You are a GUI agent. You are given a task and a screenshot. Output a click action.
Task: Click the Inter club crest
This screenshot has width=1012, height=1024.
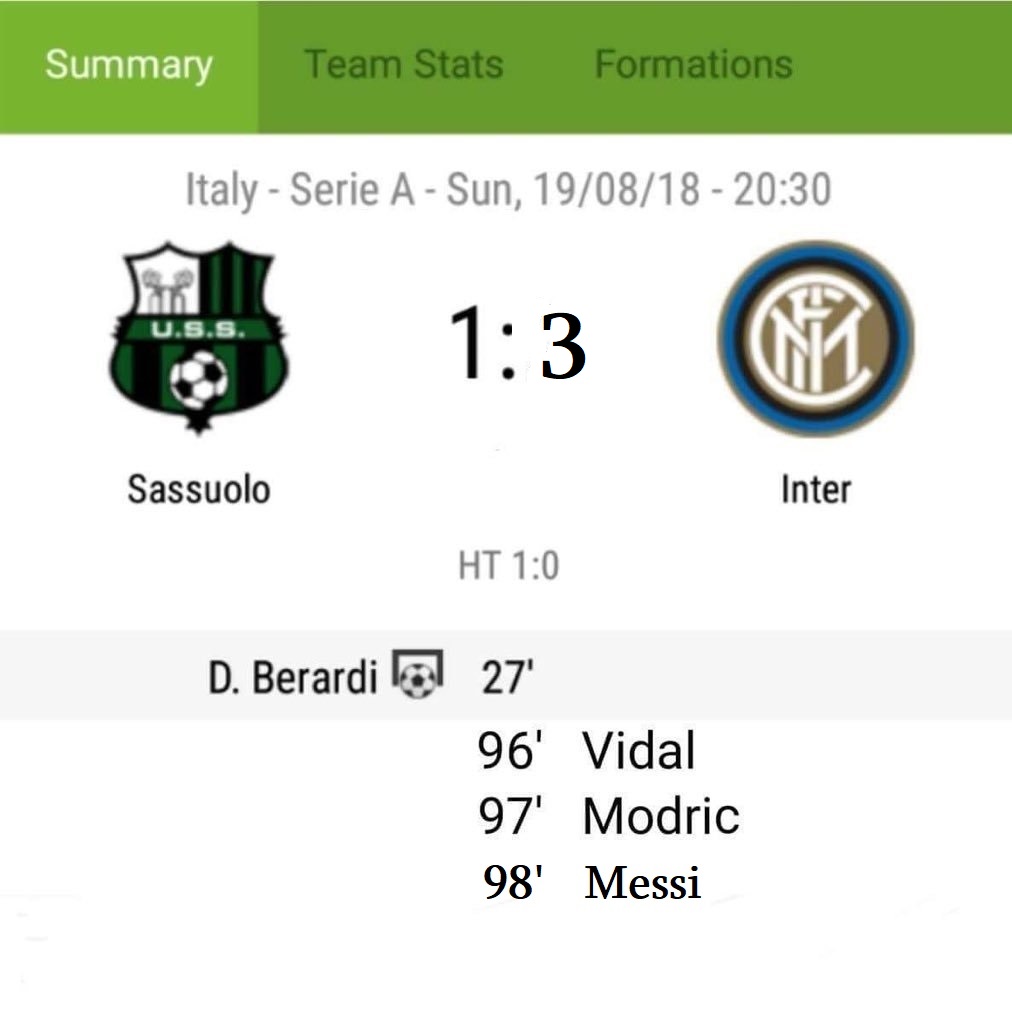click(x=815, y=338)
